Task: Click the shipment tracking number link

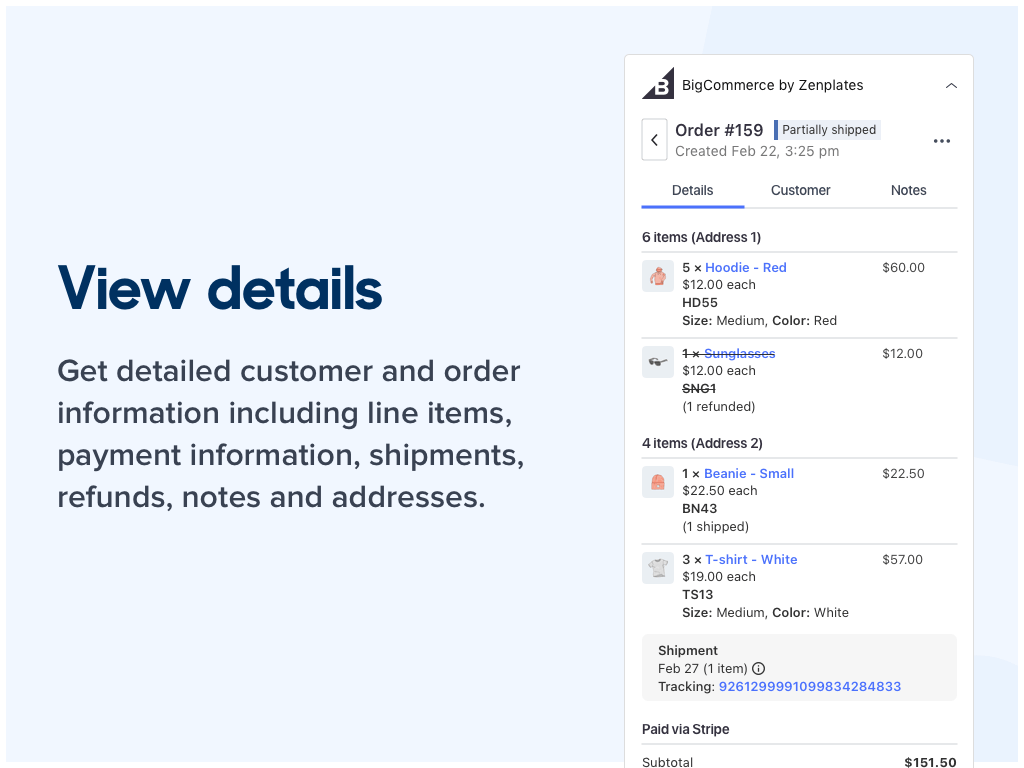Action: [809, 686]
